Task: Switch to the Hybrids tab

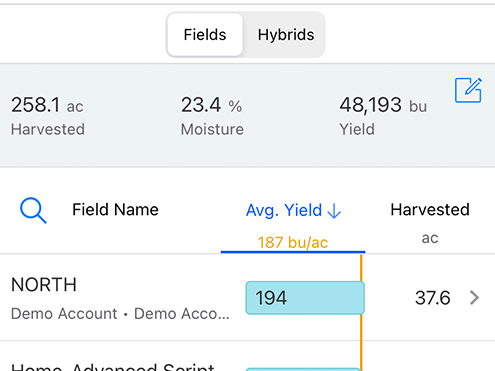Action: click(286, 35)
